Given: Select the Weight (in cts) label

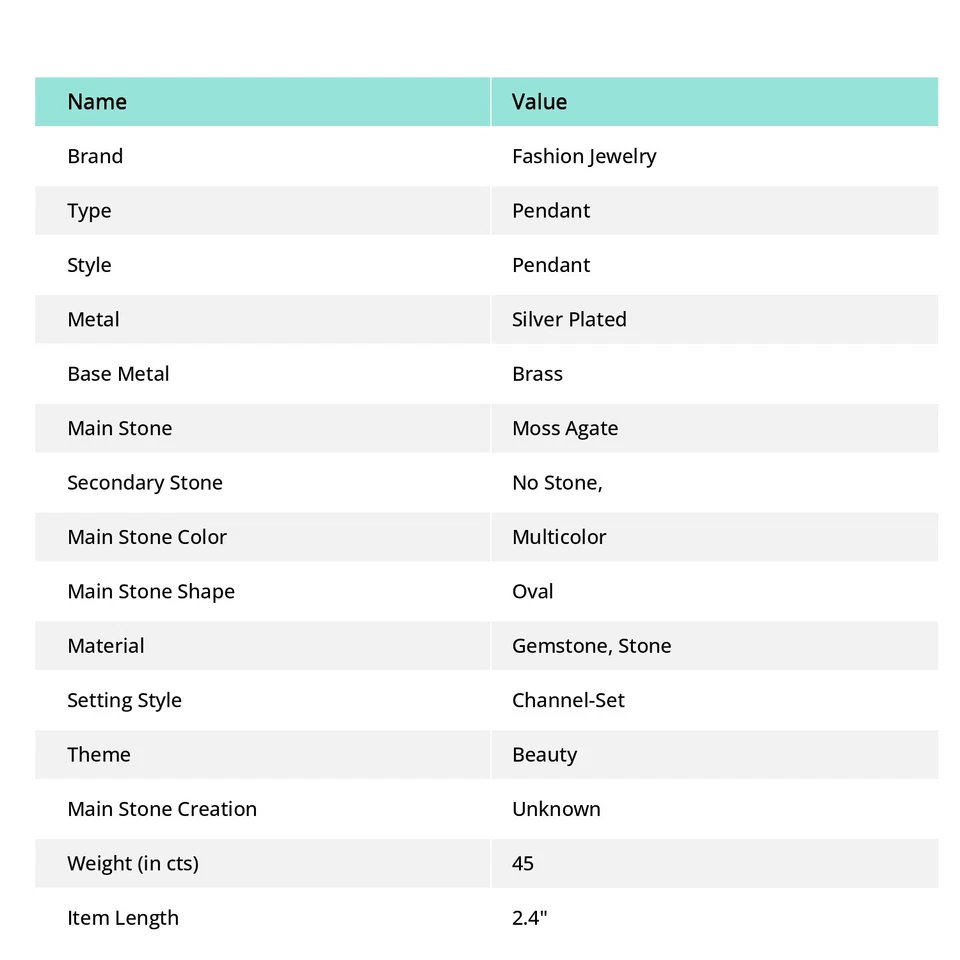Looking at the screenshot, I should coord(133,864).
